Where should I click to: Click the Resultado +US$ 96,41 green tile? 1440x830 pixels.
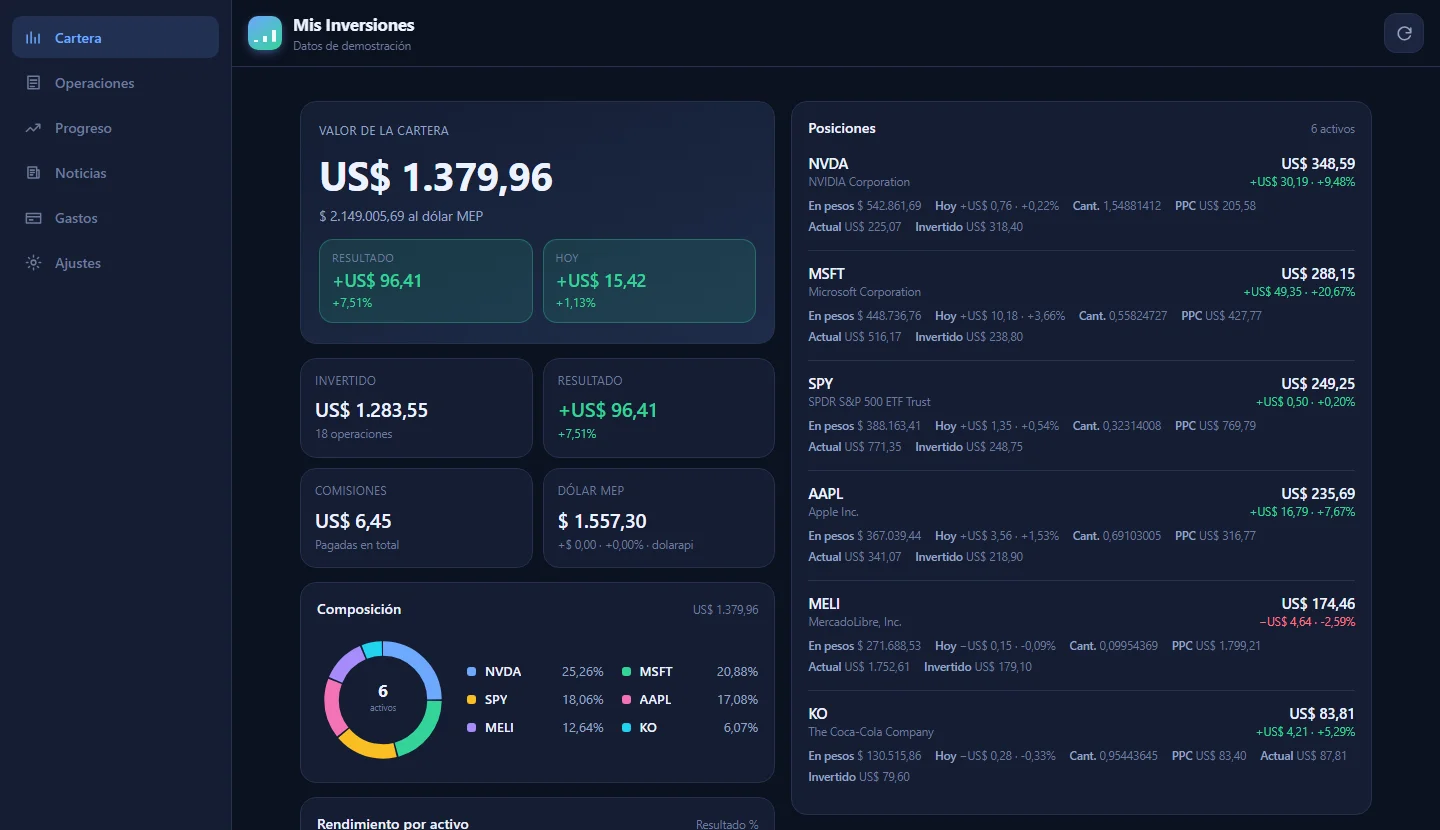click(x=426, y=281)
